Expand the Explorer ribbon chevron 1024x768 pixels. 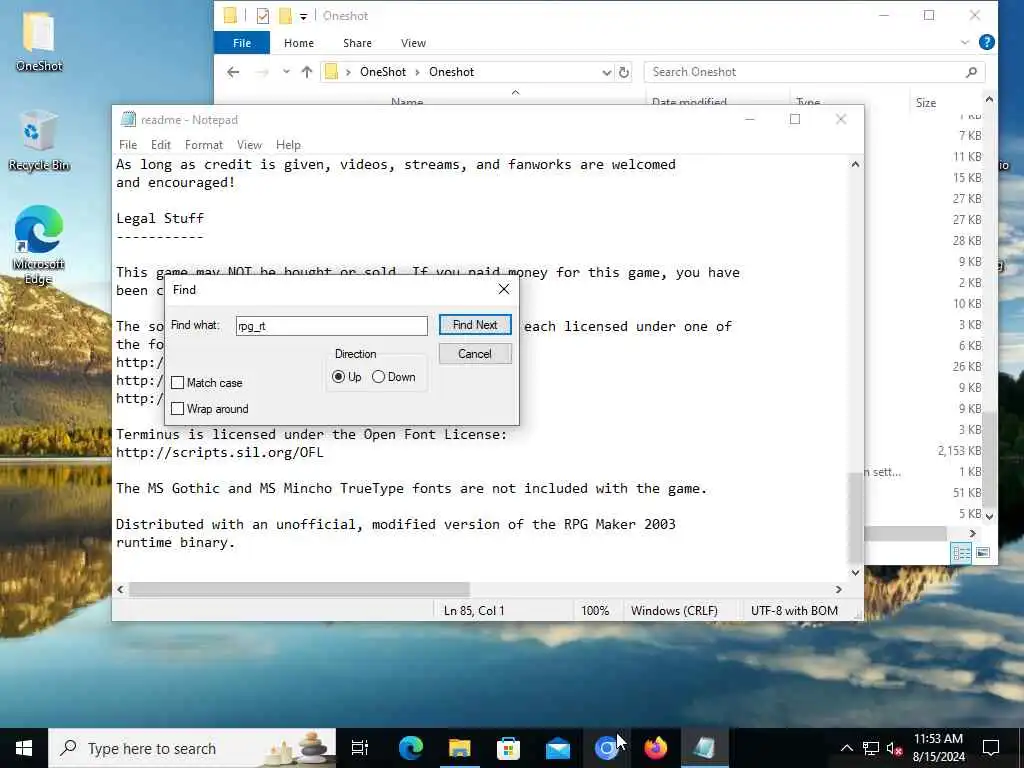click(965, 42)
